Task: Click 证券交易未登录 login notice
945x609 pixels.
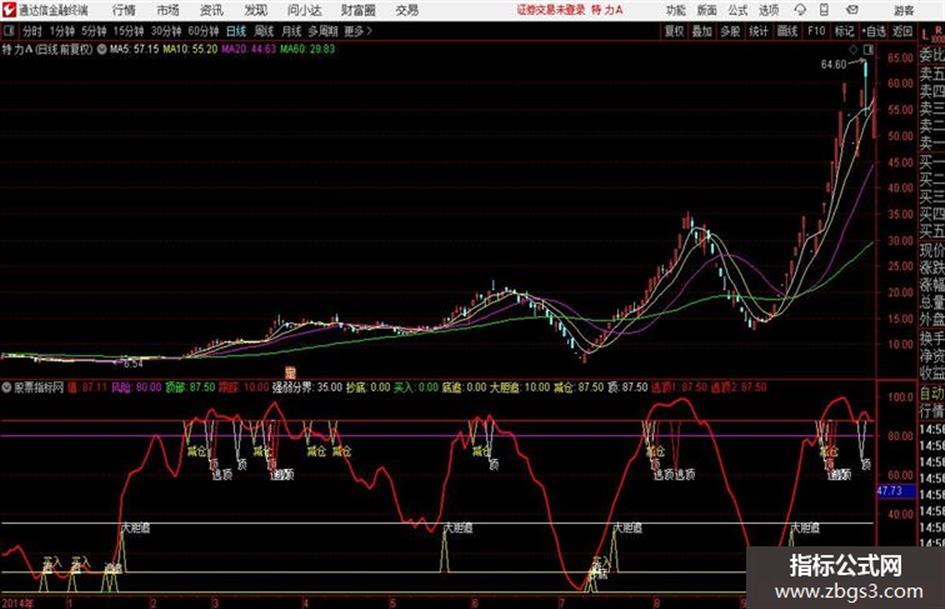Action: 551,10
